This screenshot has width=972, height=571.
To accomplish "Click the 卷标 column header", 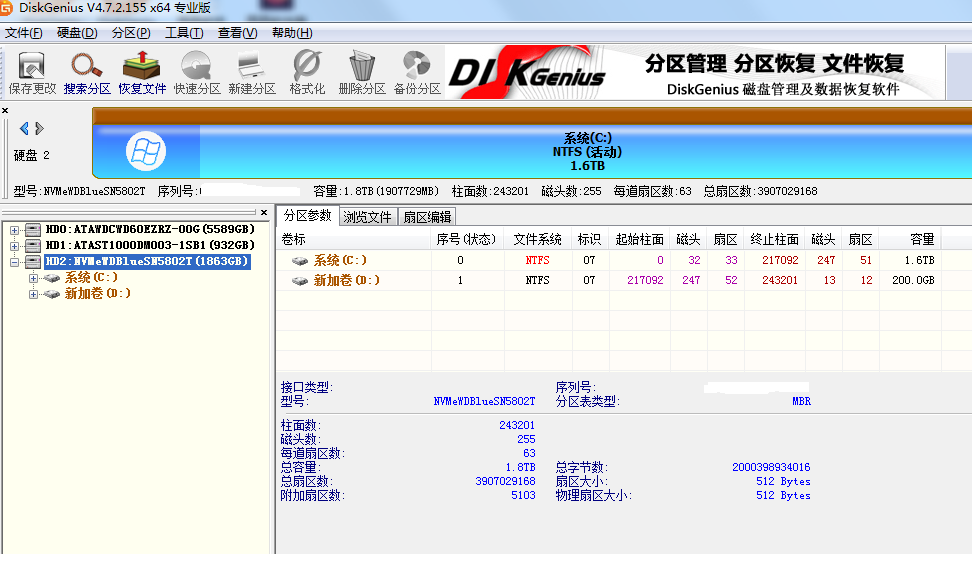I will point(353,239).
